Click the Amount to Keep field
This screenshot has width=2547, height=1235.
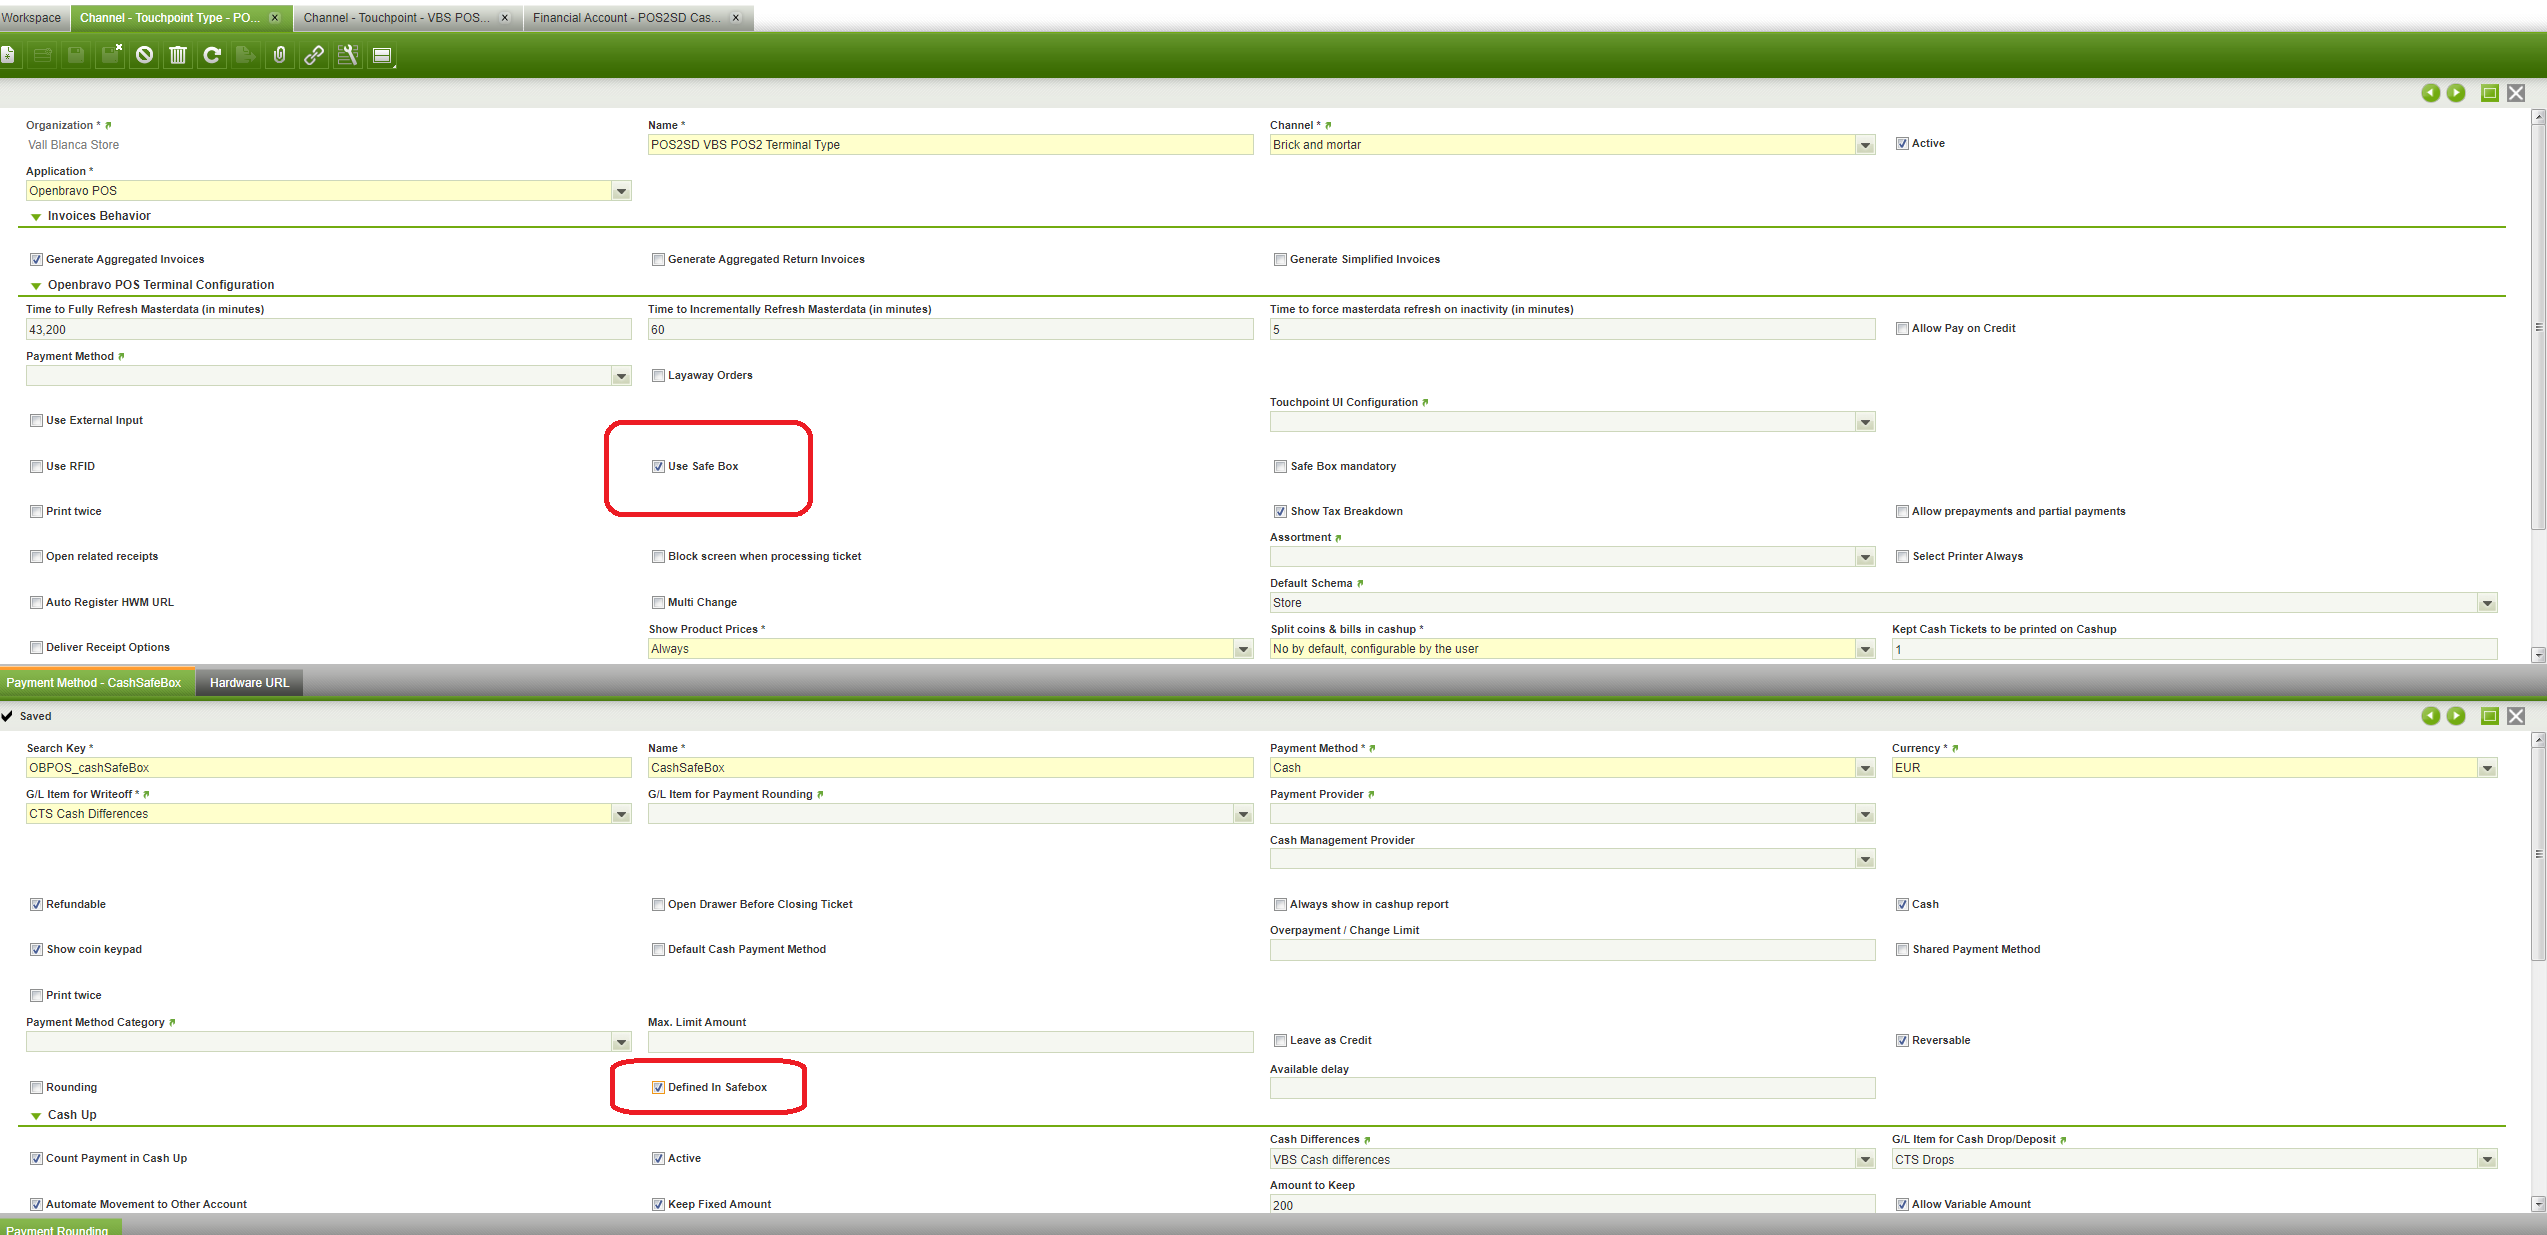(x=1571, y=1205)
